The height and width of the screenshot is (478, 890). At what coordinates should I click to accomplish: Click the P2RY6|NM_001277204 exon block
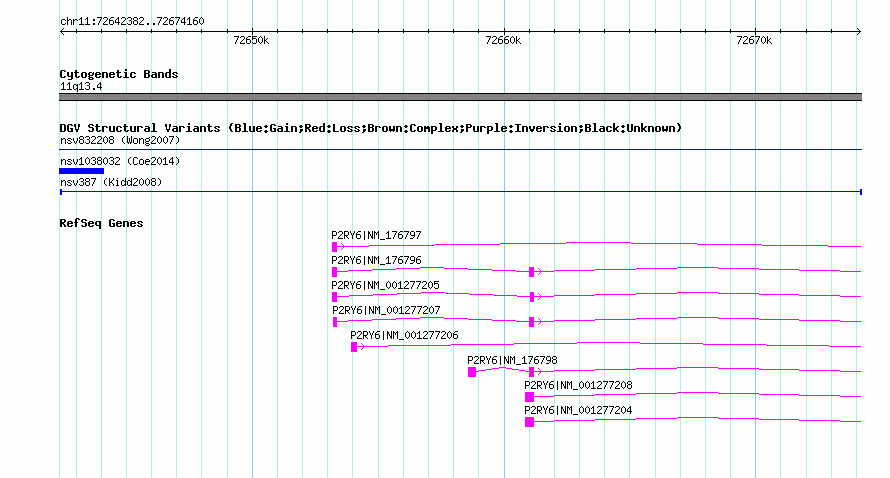[x=530, y=422]
